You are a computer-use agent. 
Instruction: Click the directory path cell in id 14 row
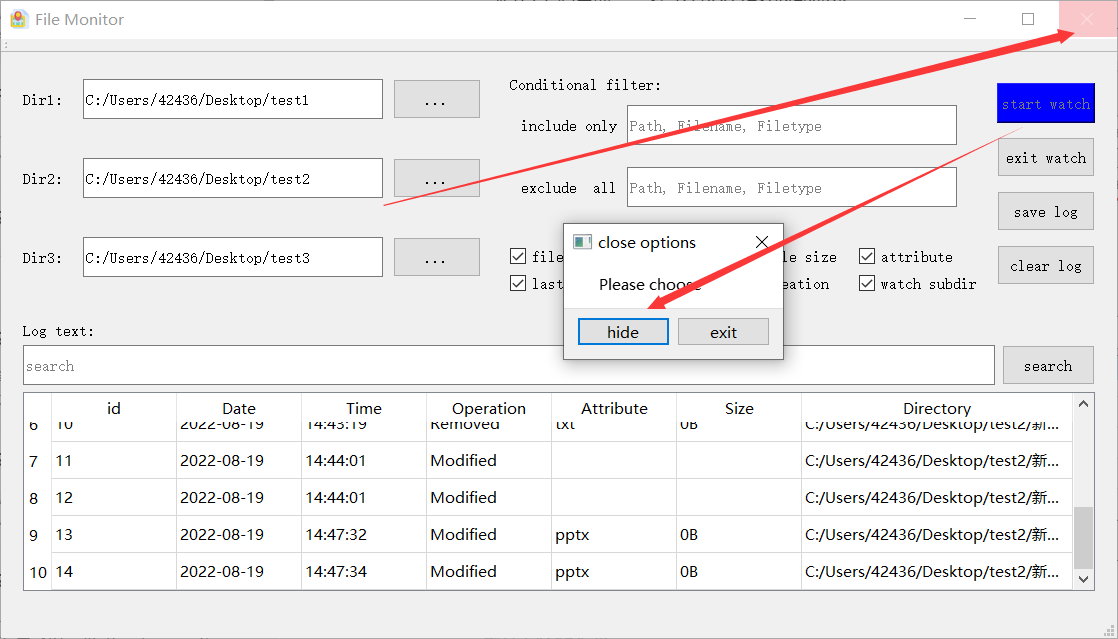coord(937,572)
